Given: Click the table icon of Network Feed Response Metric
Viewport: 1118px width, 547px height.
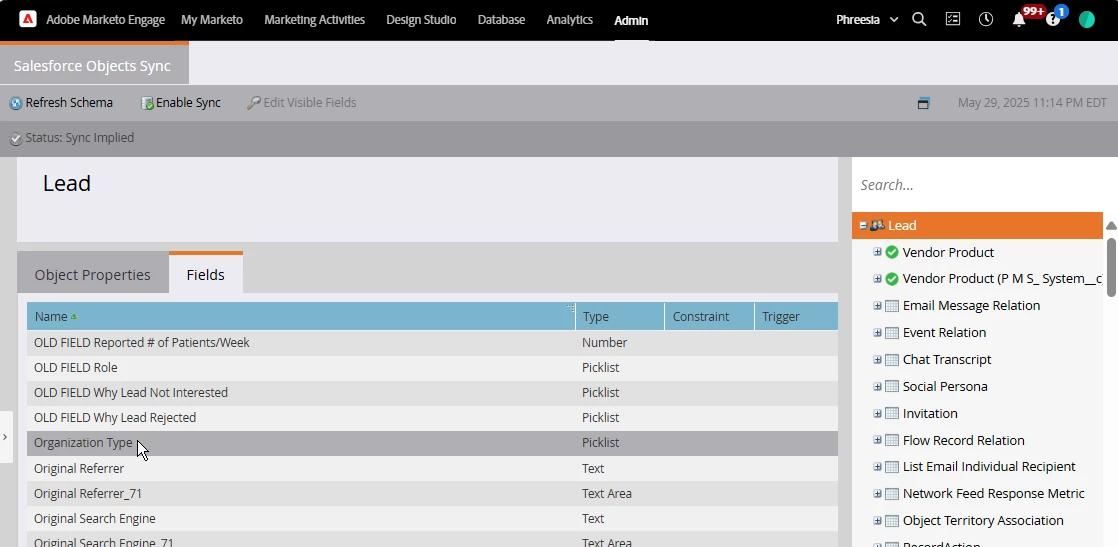Looking at the screenshot, I should pyautogui.click(x=892, y=494).
